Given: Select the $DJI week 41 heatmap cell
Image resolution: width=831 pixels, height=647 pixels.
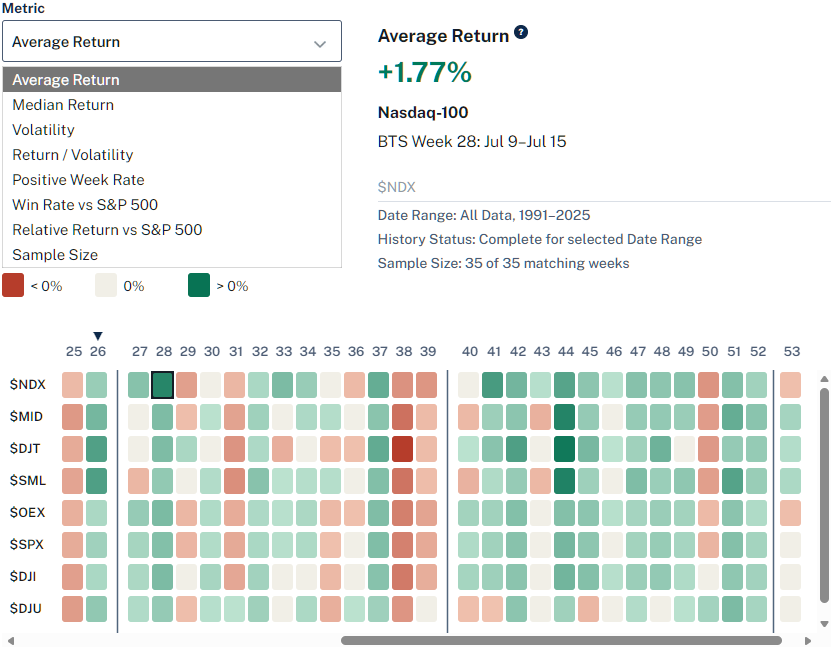Looking at the screenshot, I should [x=493, y=577].
